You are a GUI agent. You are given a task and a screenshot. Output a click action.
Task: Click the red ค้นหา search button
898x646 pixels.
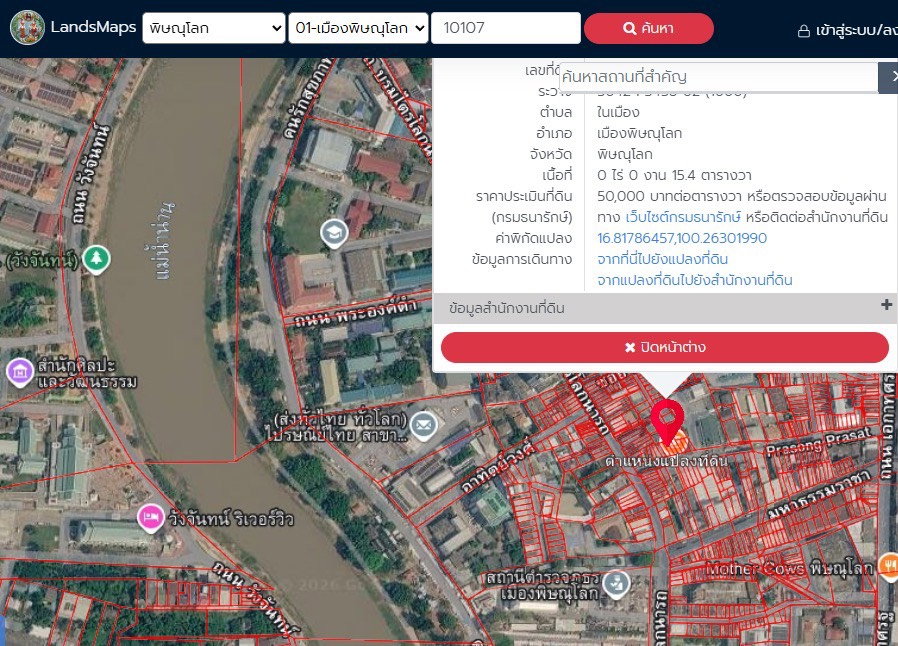click(649, 28)
